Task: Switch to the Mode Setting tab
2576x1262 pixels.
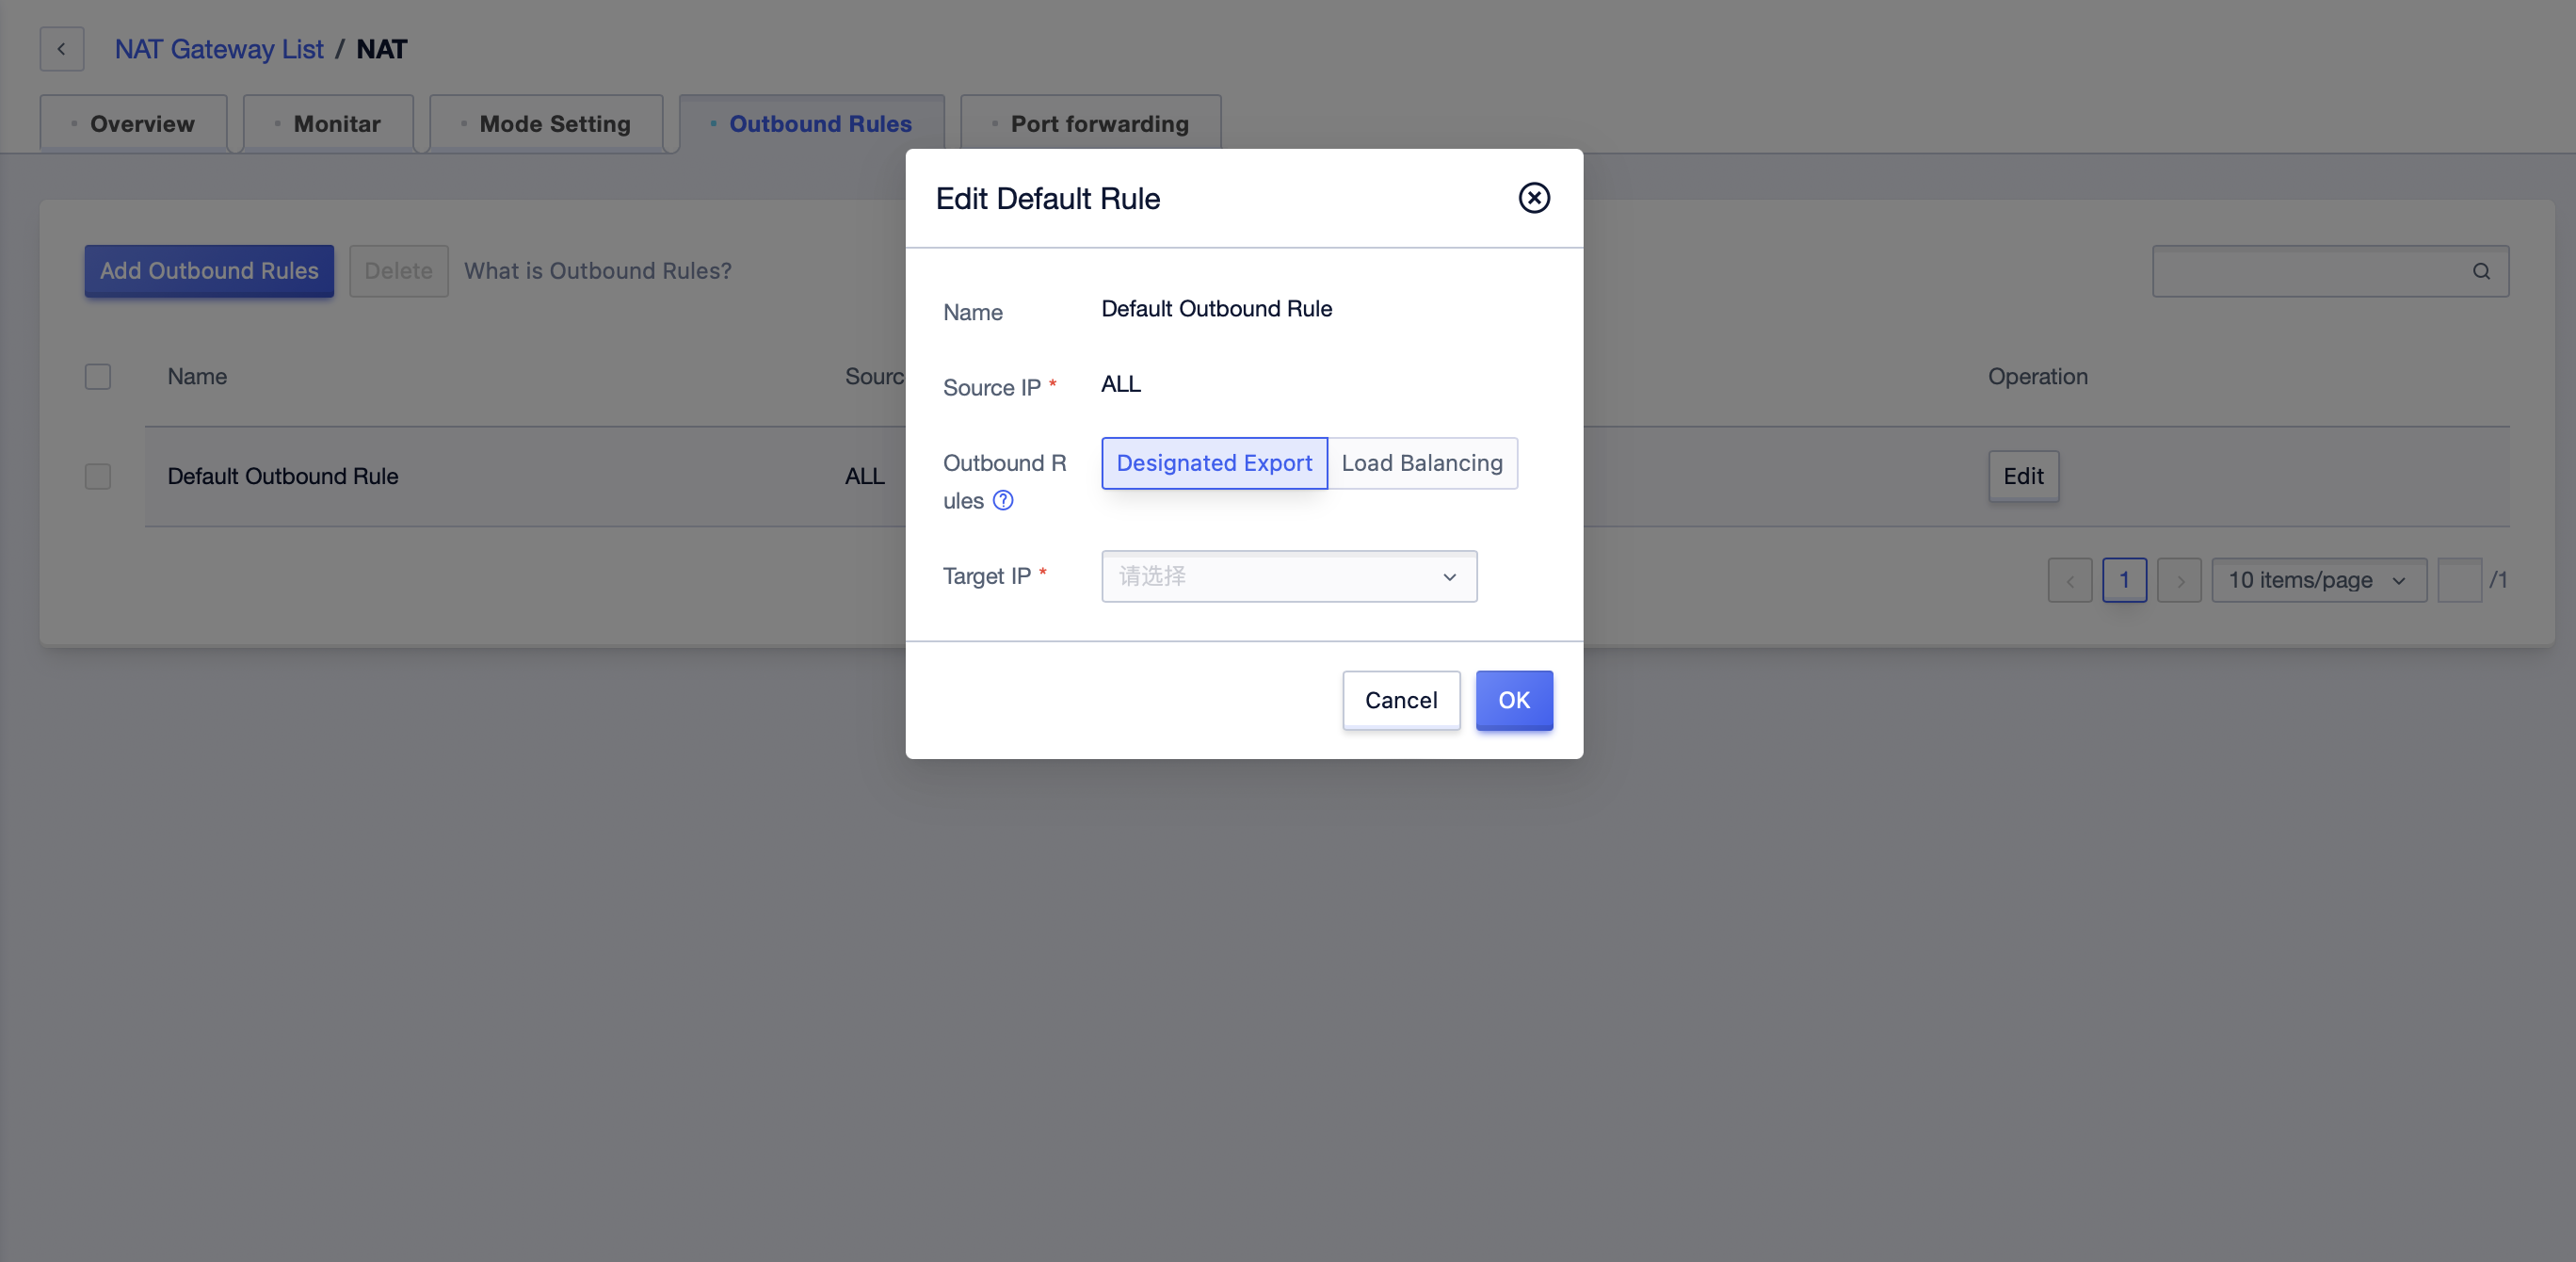Action: click(546, 124)
